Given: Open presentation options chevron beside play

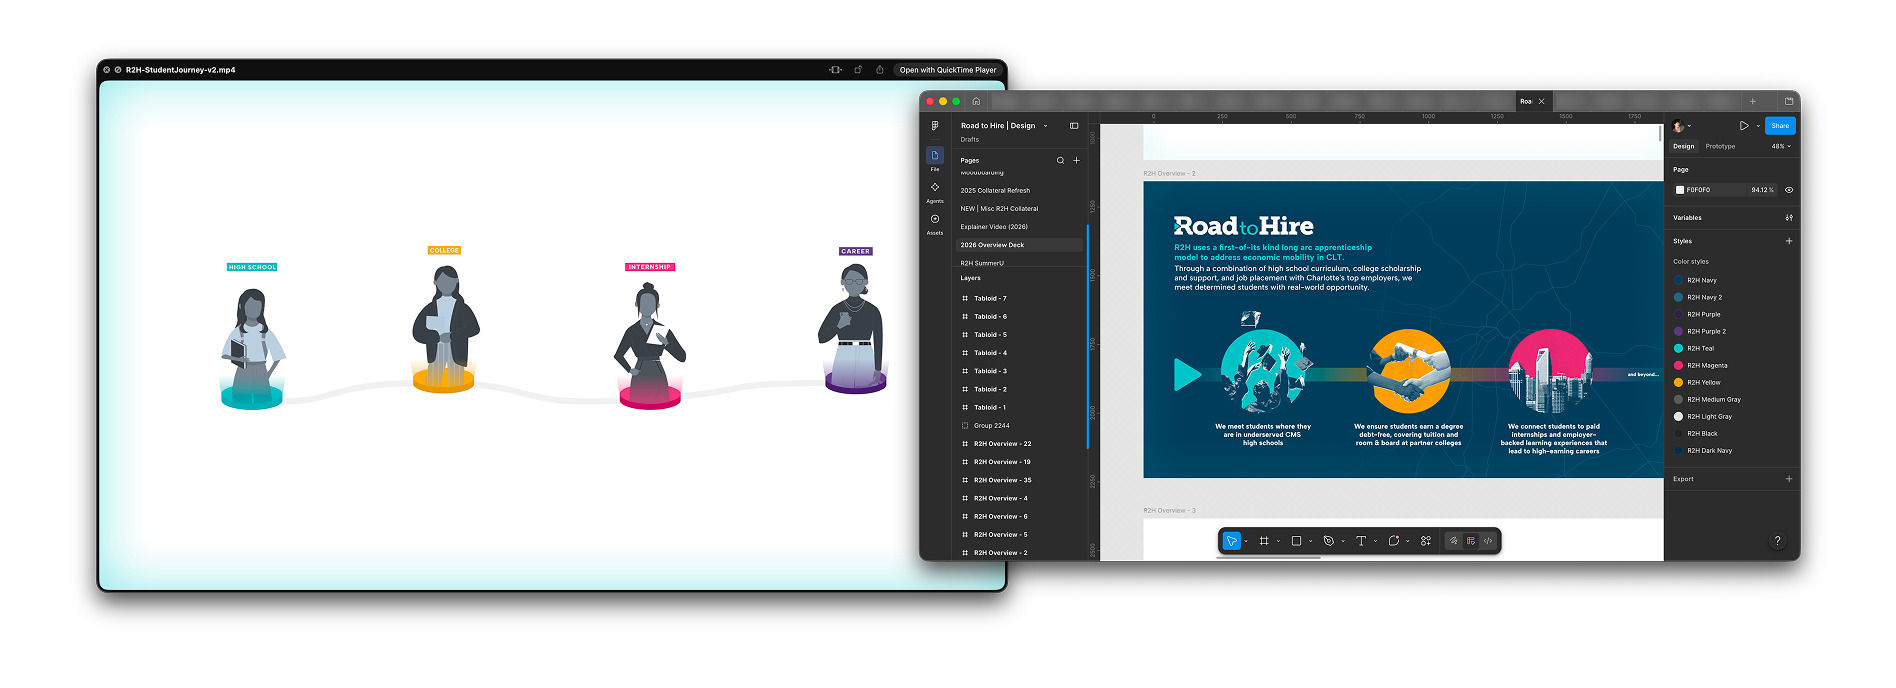Looking at the screenshot, I should tap(1757, 126).
